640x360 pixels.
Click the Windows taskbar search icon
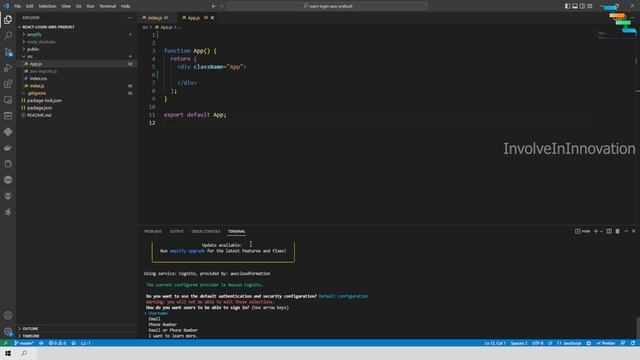pyautogui.click(x=24, y=353)
